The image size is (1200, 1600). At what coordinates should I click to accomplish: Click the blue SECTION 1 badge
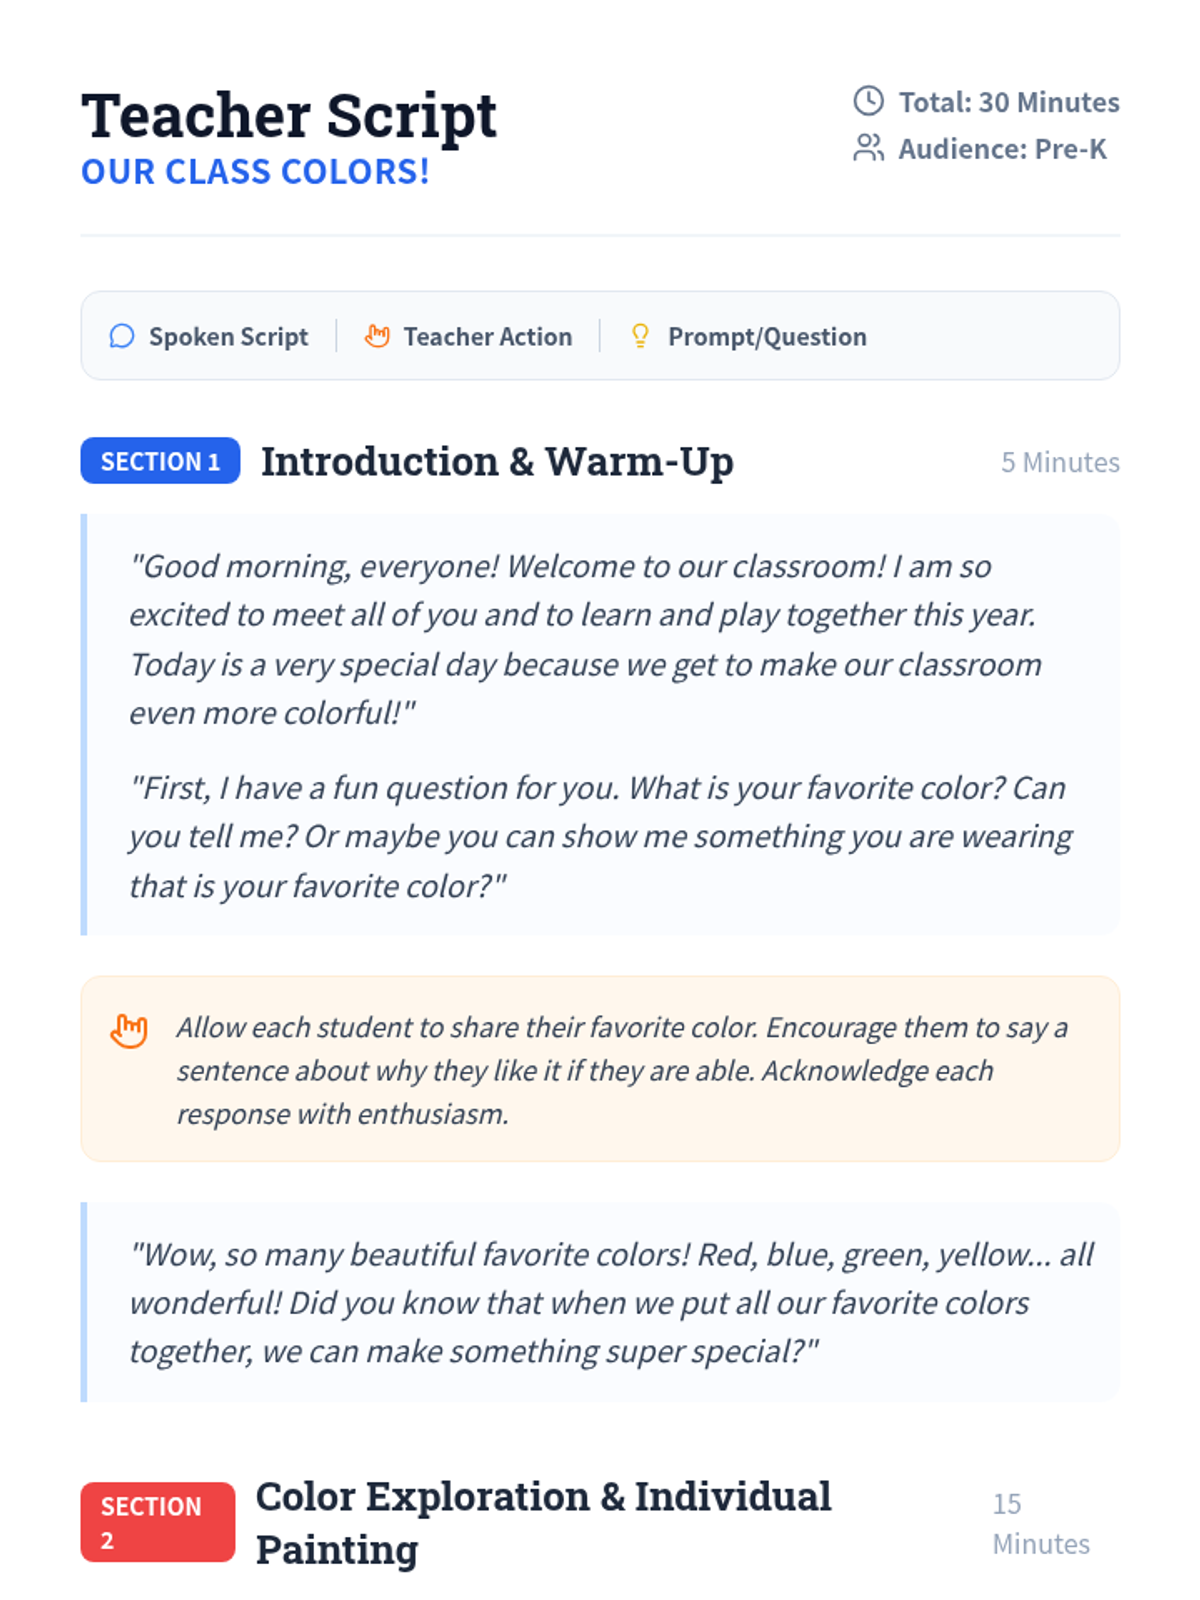click(160, 461)
